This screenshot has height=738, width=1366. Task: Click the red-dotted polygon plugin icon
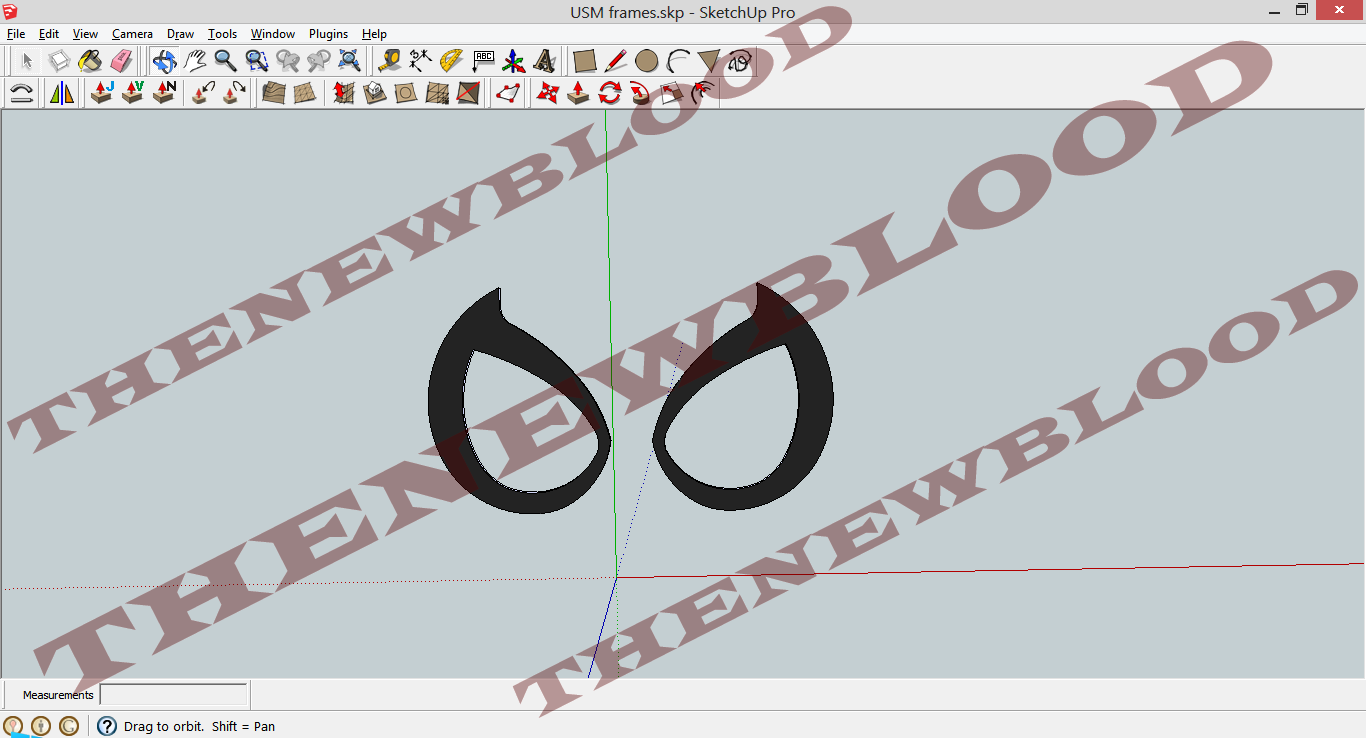(x=508, y=93)
